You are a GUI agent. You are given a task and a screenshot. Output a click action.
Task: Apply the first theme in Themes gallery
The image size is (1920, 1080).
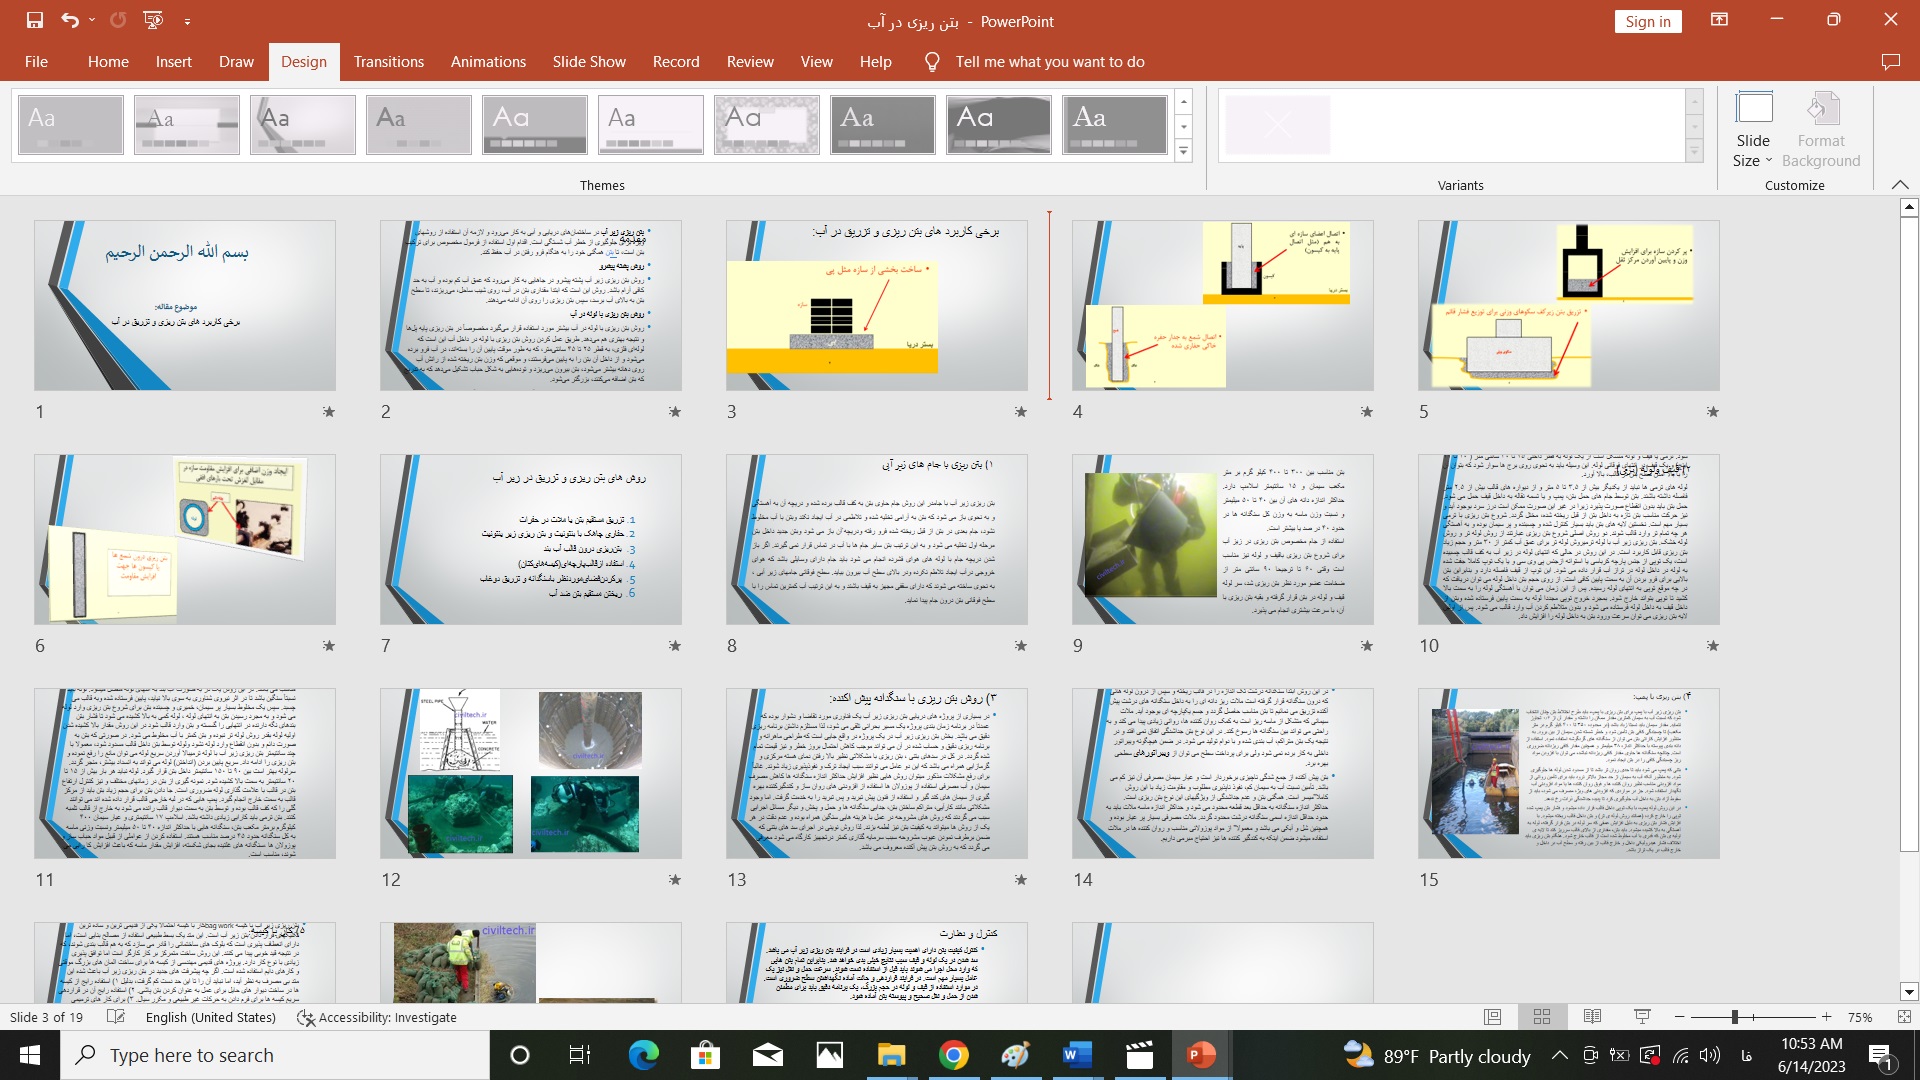[71, 124]
